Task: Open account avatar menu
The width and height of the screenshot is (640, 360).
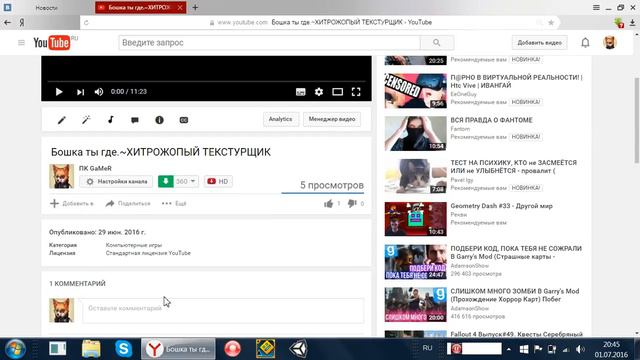Action: [x=610, y=42]
